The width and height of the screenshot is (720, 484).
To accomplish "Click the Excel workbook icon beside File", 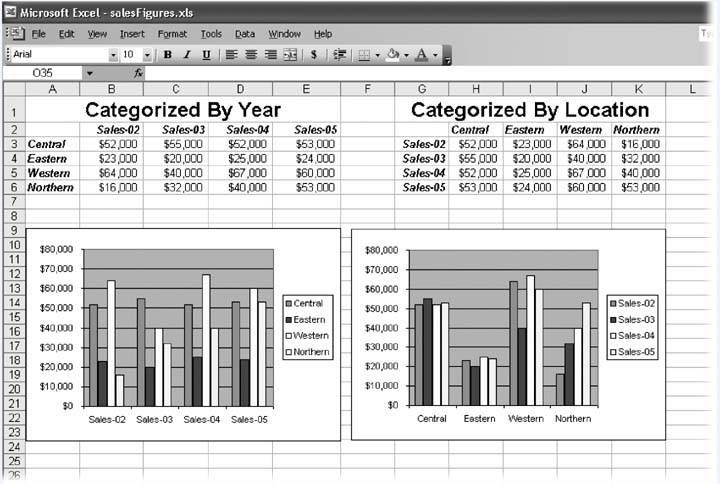I will (16, 34).
